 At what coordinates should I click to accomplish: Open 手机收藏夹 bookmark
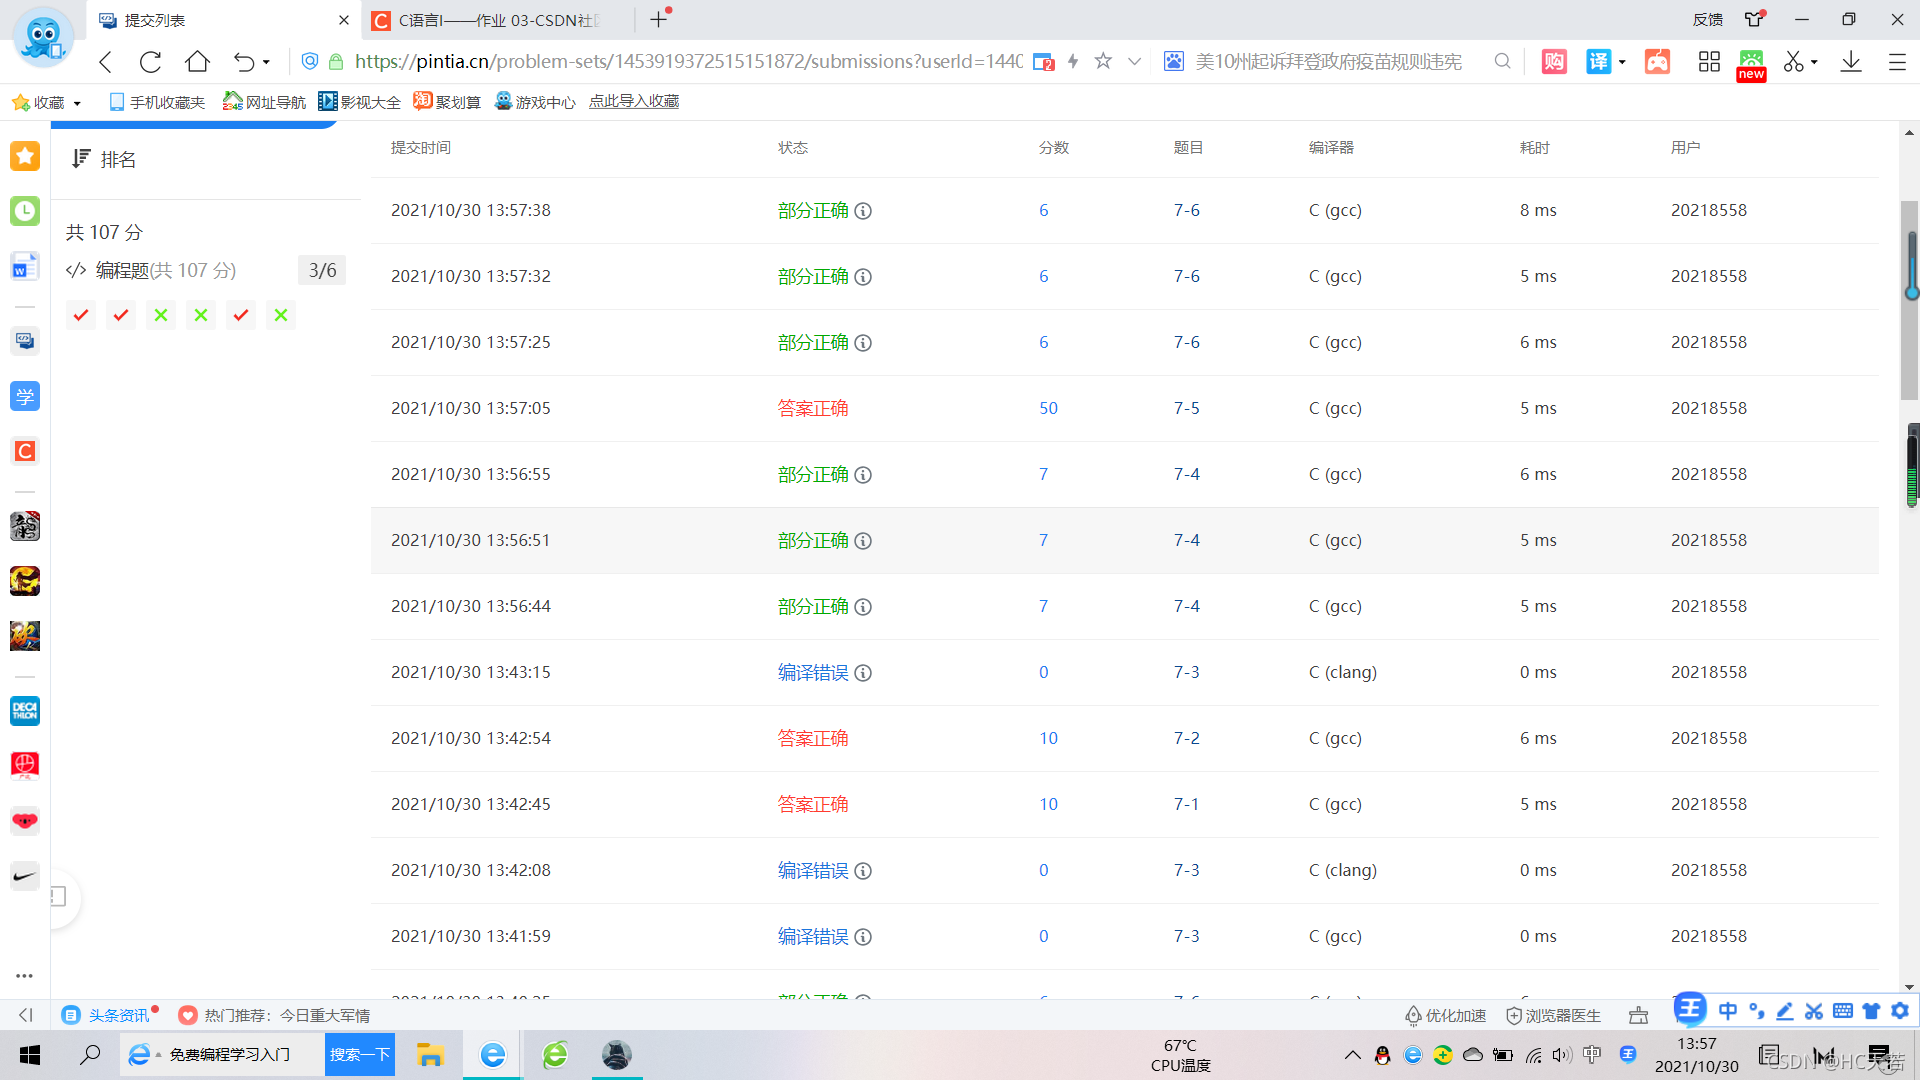tap(157, 102)
